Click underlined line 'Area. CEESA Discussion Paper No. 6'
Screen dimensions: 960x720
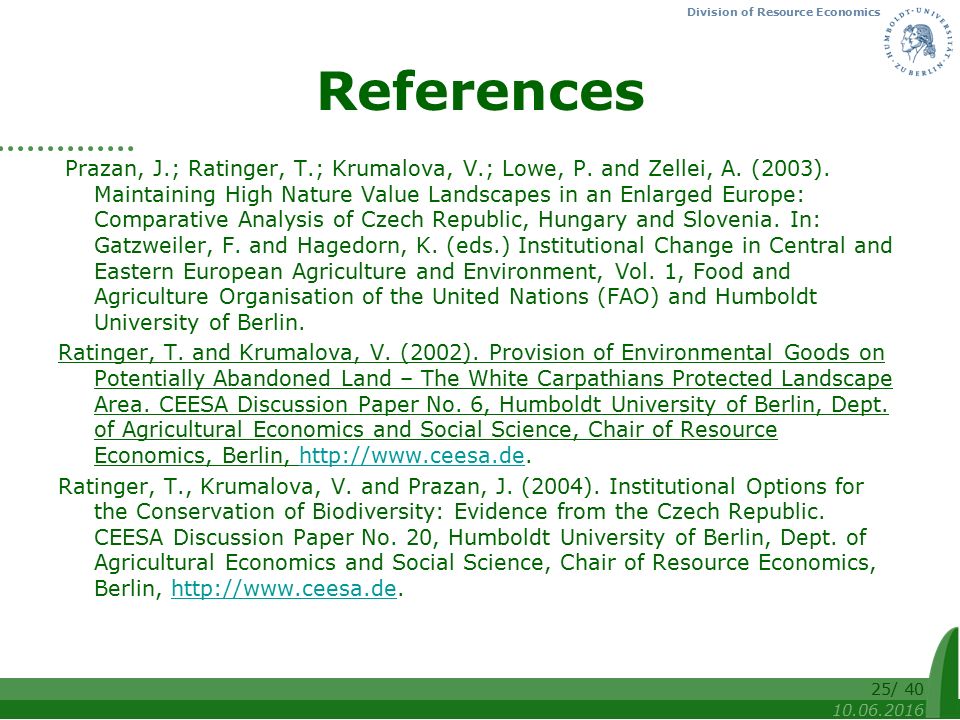(491, 404)
